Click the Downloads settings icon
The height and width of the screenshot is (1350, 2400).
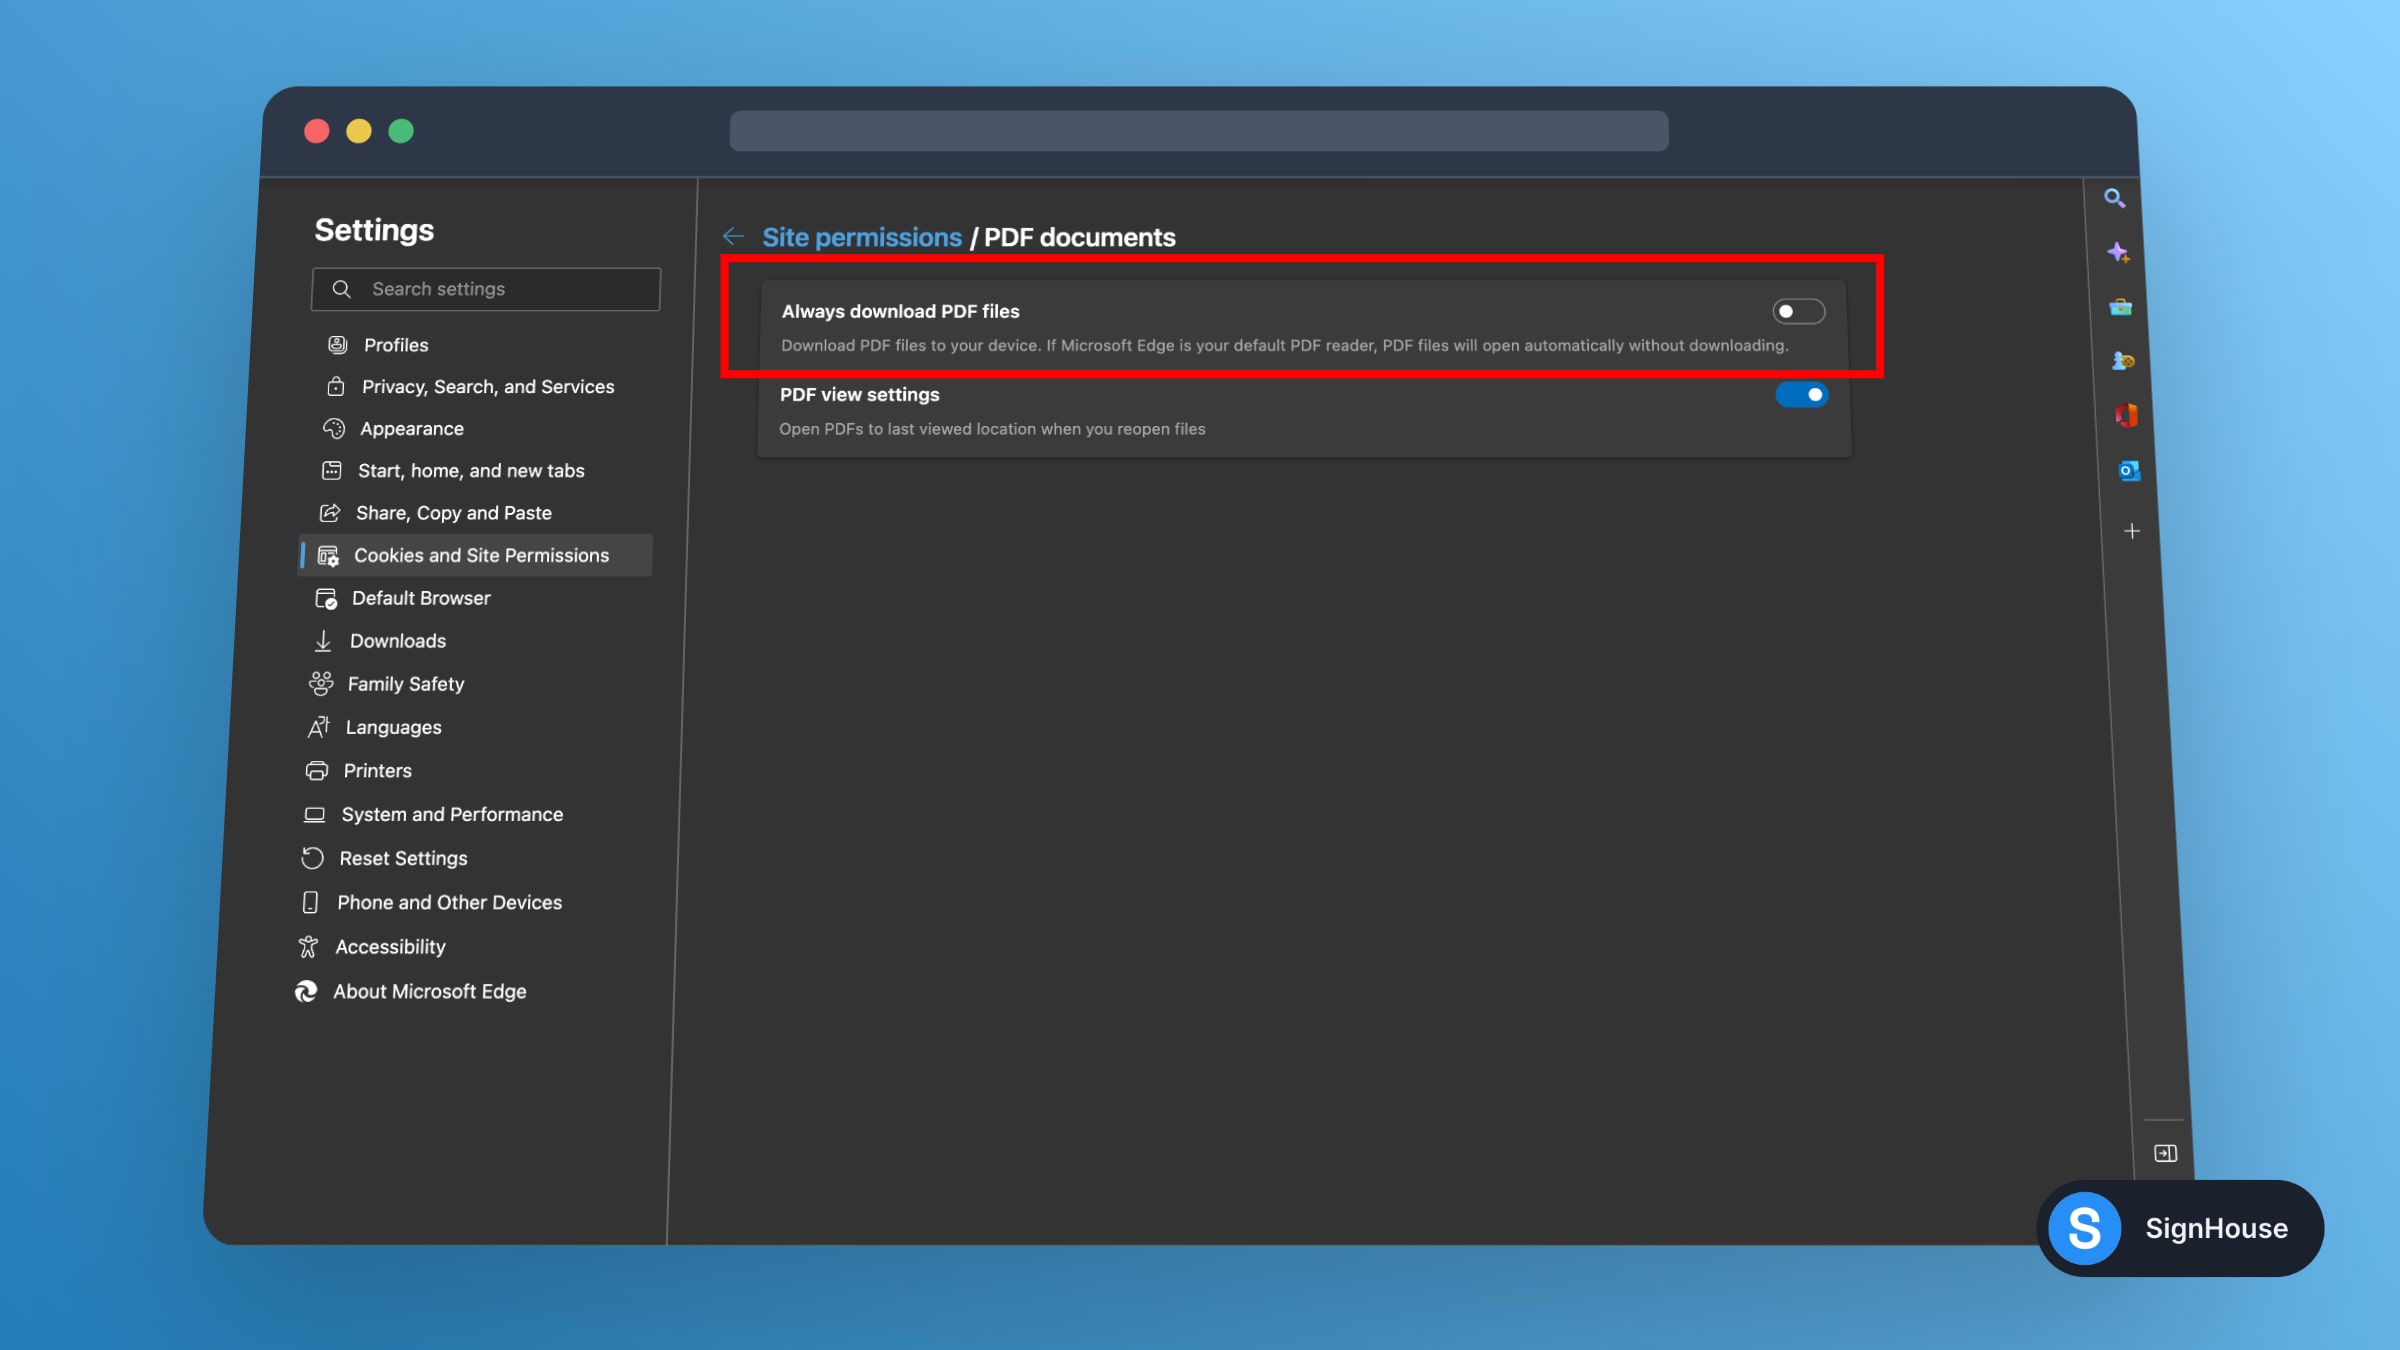click(x=323, y=640)
